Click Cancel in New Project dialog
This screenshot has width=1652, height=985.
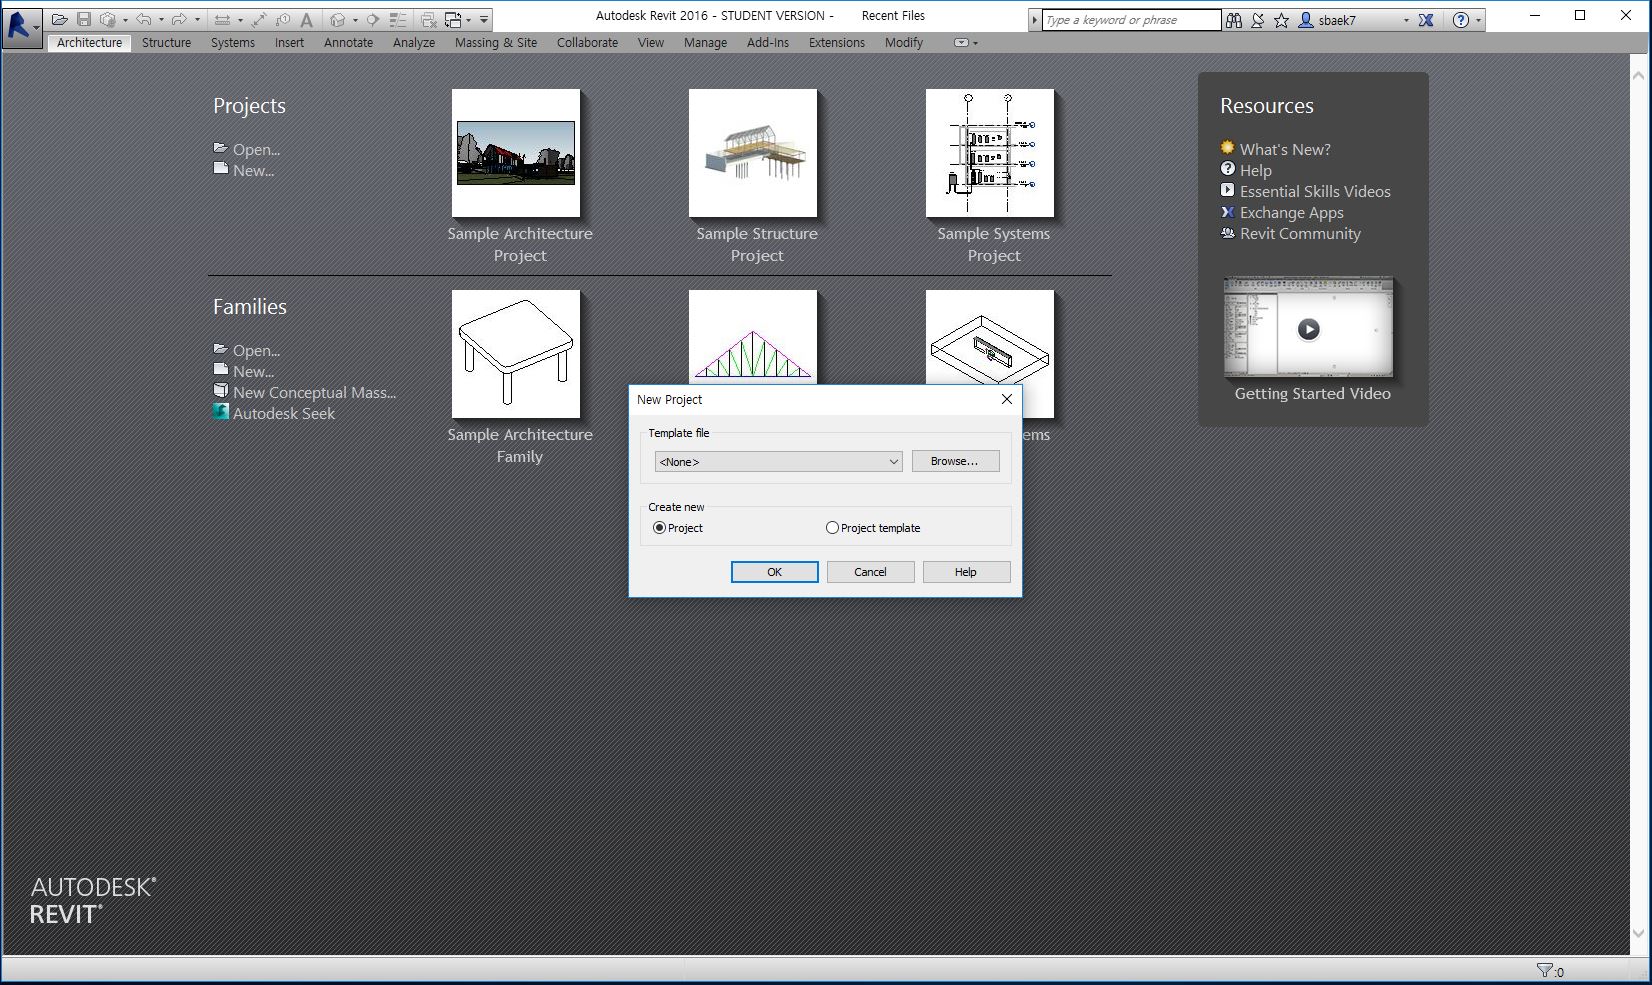[x=870, y=572]
